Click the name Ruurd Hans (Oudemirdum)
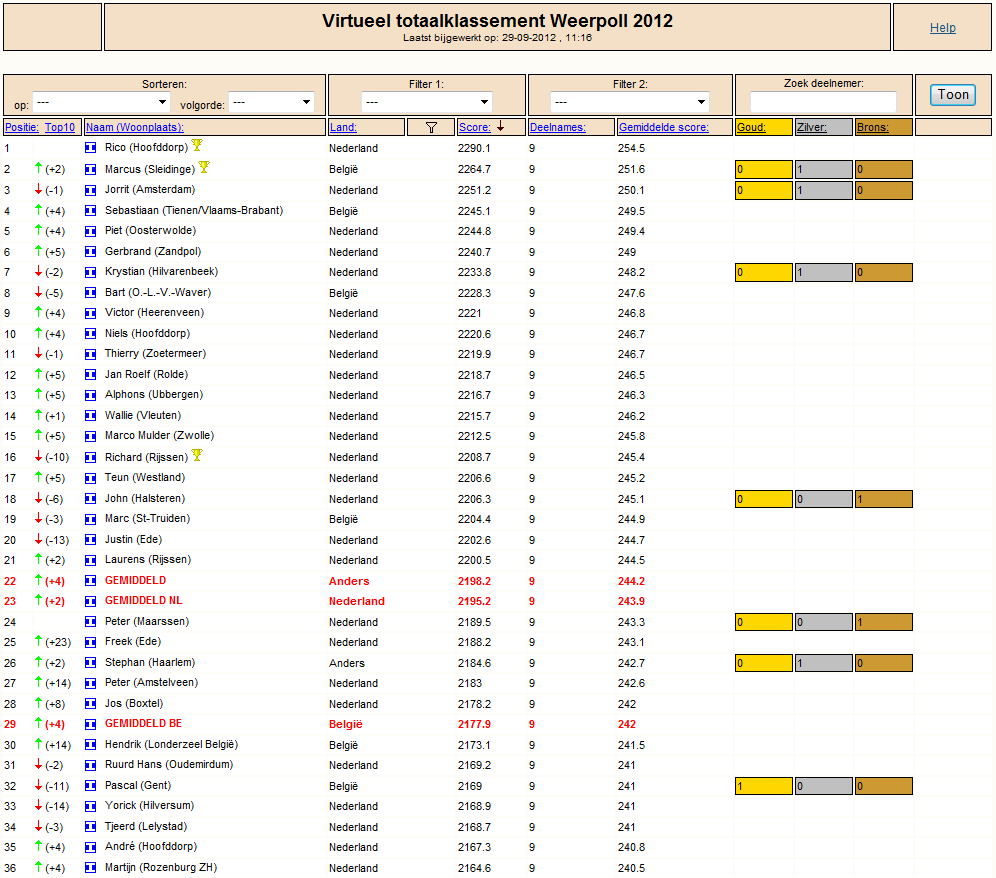The width and height of the screenshot is (996, 878). point(169,765)
